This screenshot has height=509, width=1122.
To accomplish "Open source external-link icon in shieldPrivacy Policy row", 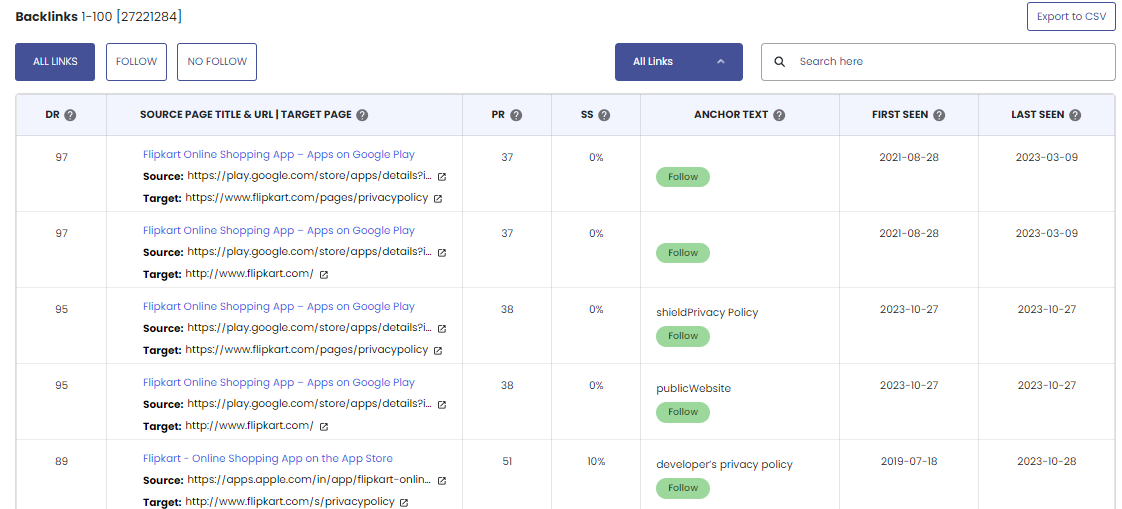I will [x=442, y=329].
